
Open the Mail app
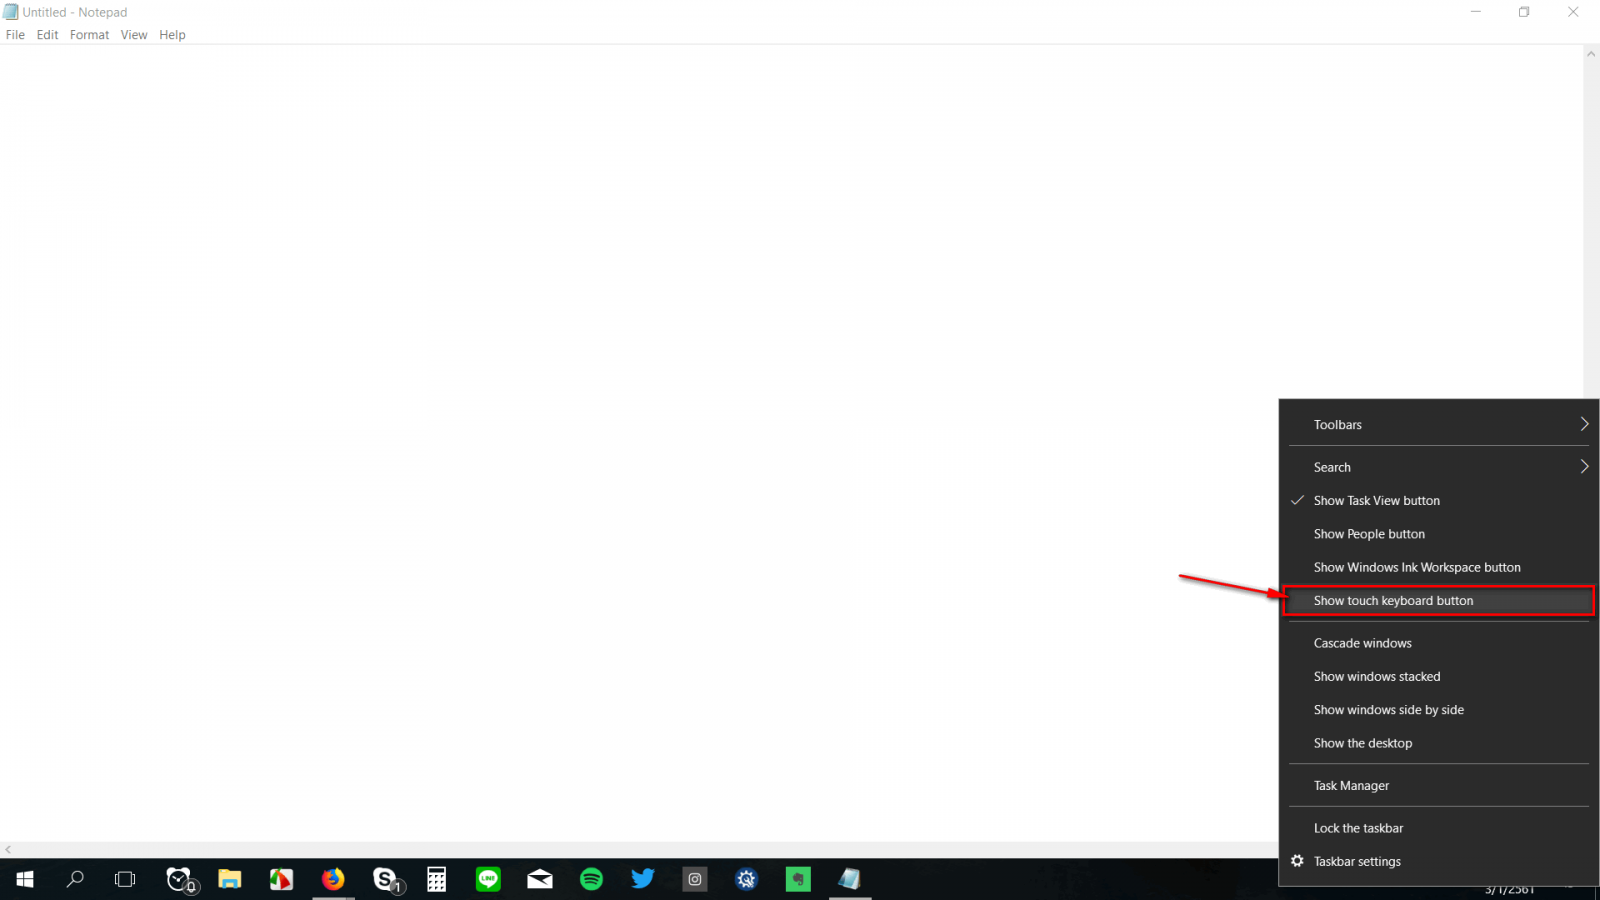pos(540,879)
